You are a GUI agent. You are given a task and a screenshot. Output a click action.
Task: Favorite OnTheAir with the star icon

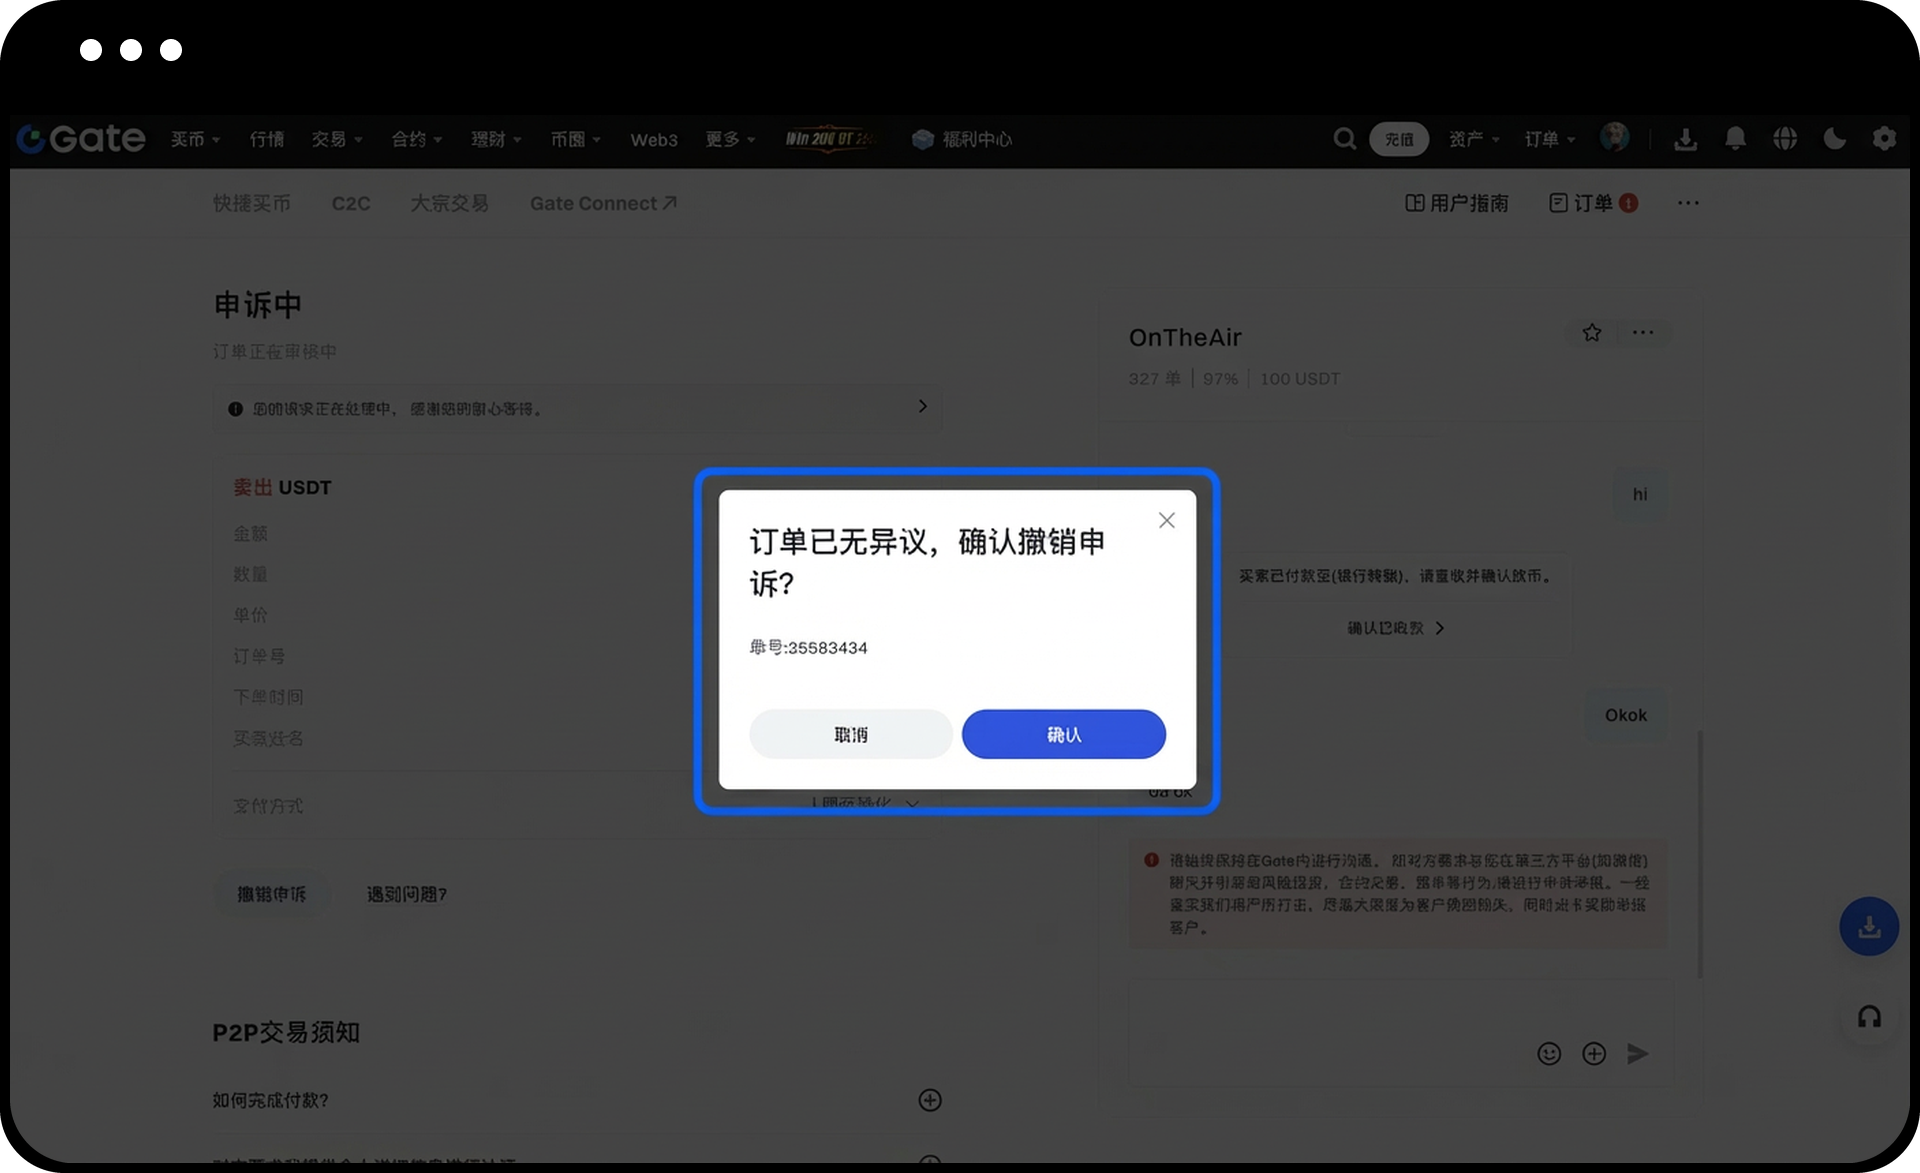[x=1592, y=333]
